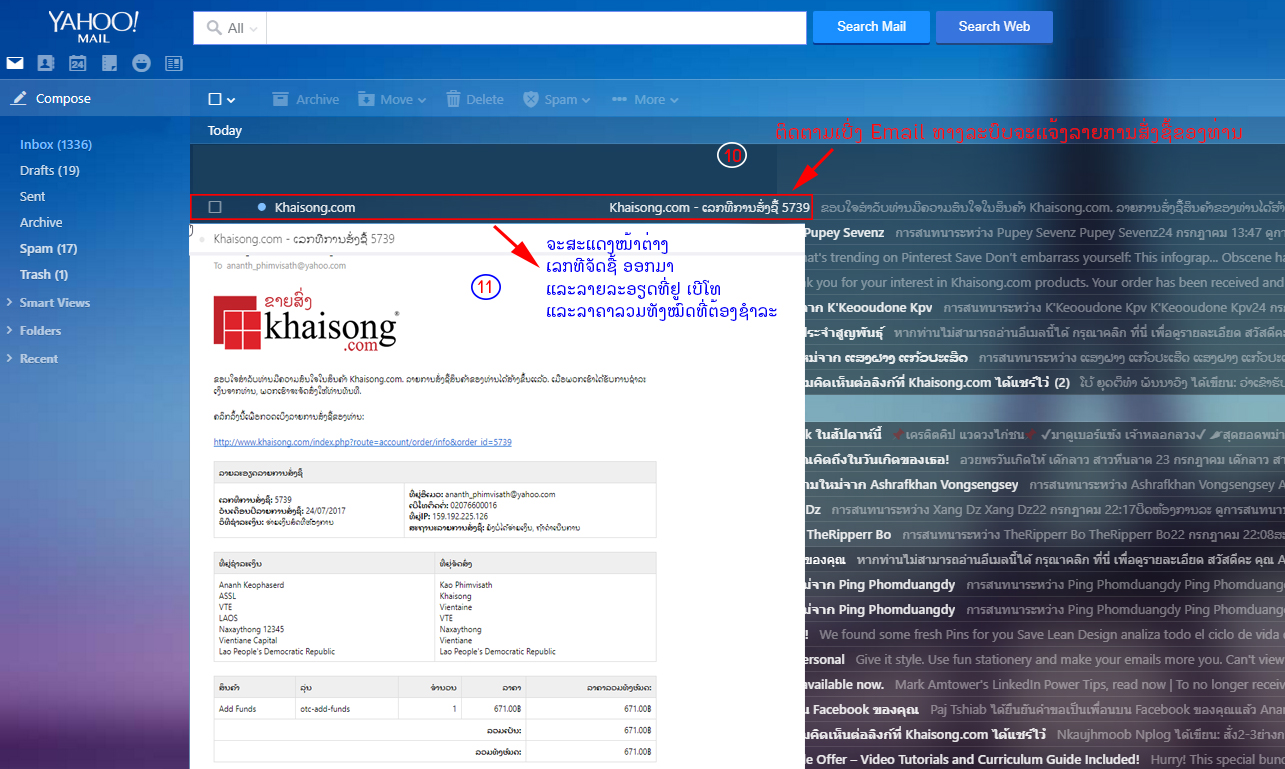
Task: Open the 'Video Tutorials and Curriculum Guide' email
Action: pos(1045,759)
